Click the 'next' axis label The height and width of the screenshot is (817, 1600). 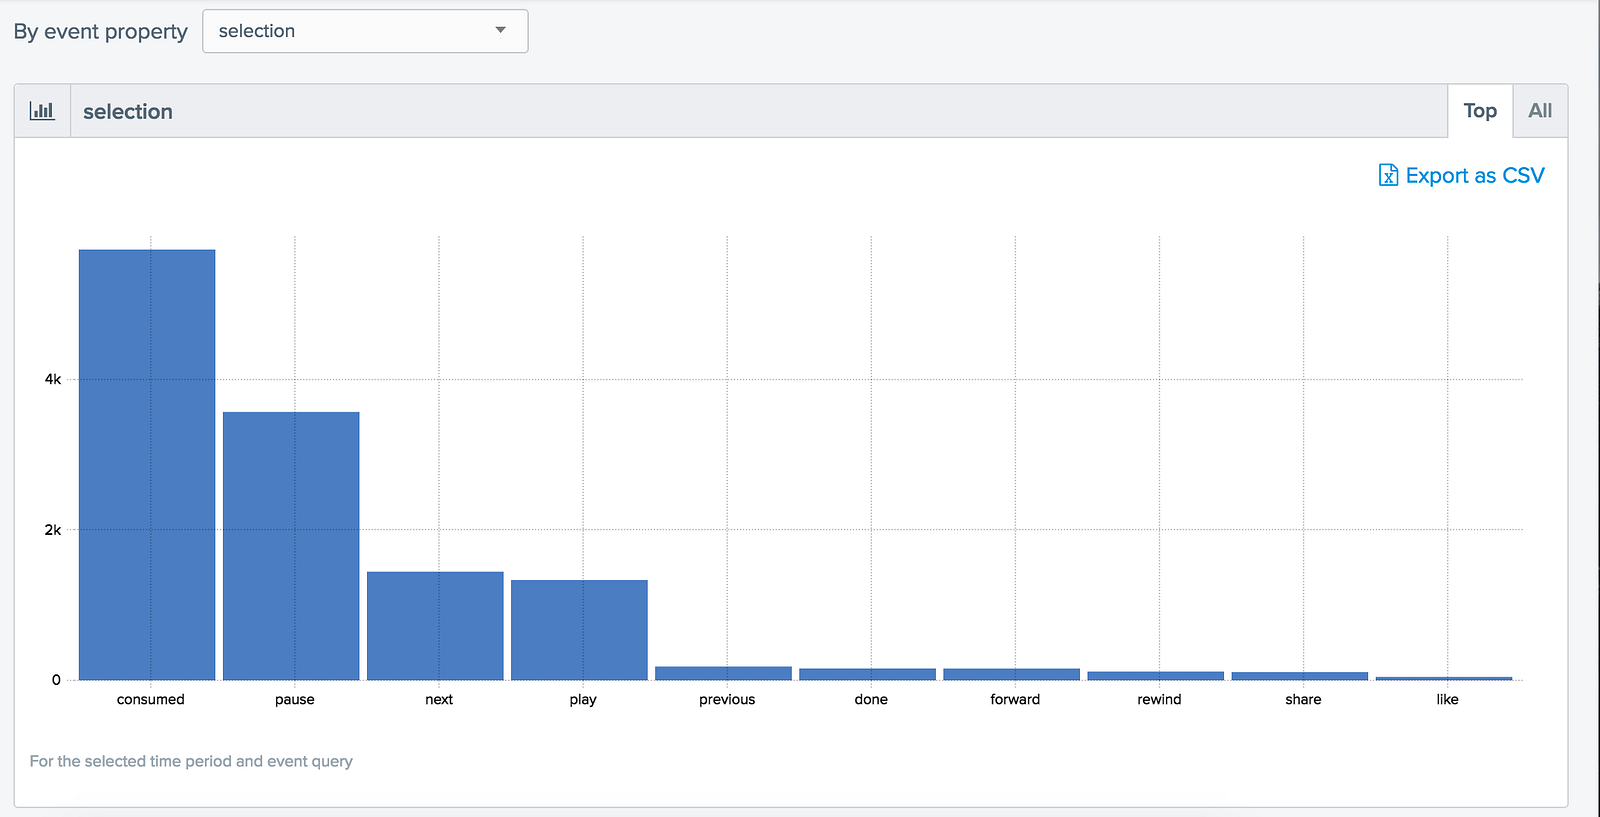439,699
